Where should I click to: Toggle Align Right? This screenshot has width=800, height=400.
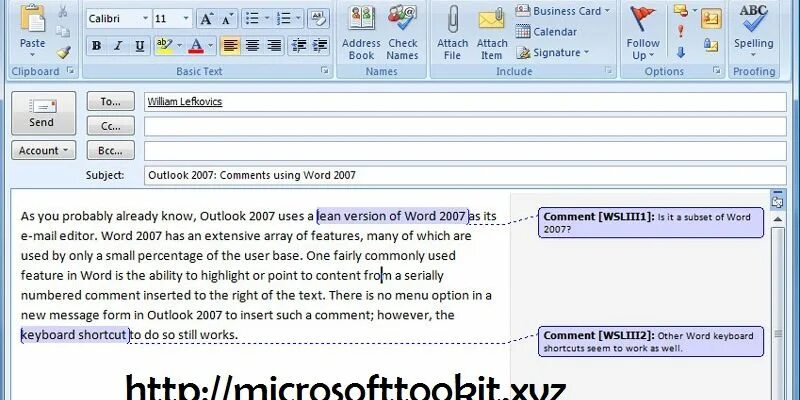tap(274, 46)
